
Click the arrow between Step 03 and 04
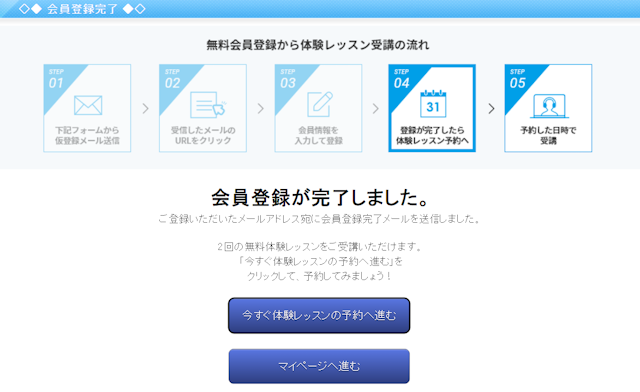tap(376, 109)
